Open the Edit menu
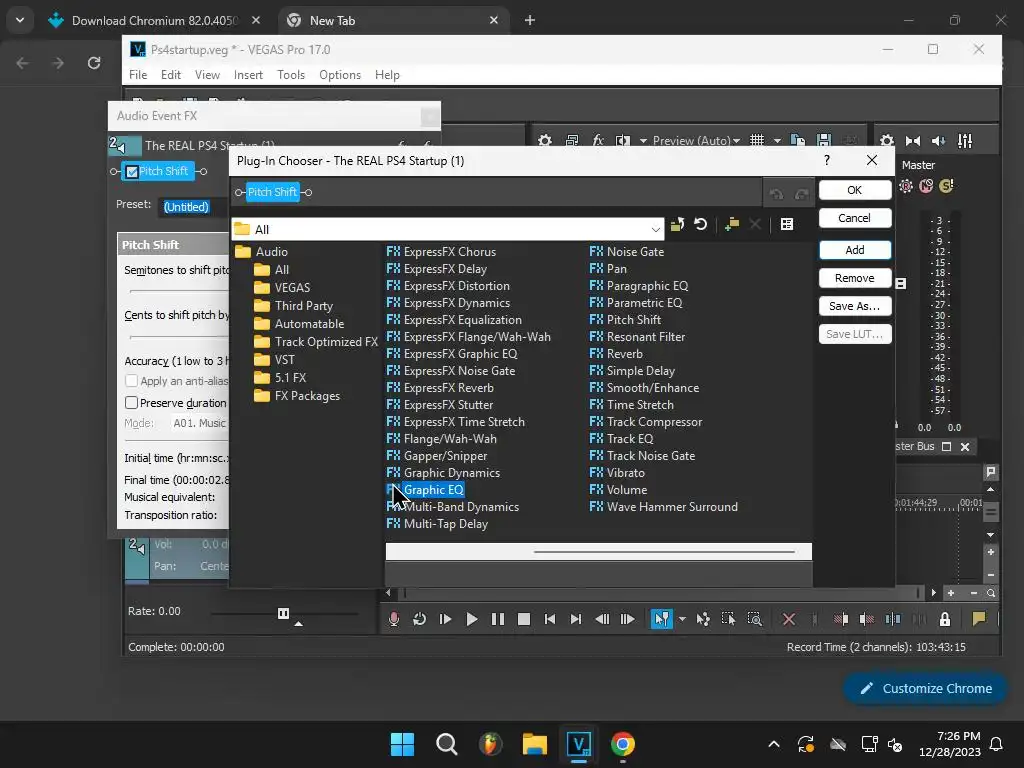 click(x=170, y=75)
